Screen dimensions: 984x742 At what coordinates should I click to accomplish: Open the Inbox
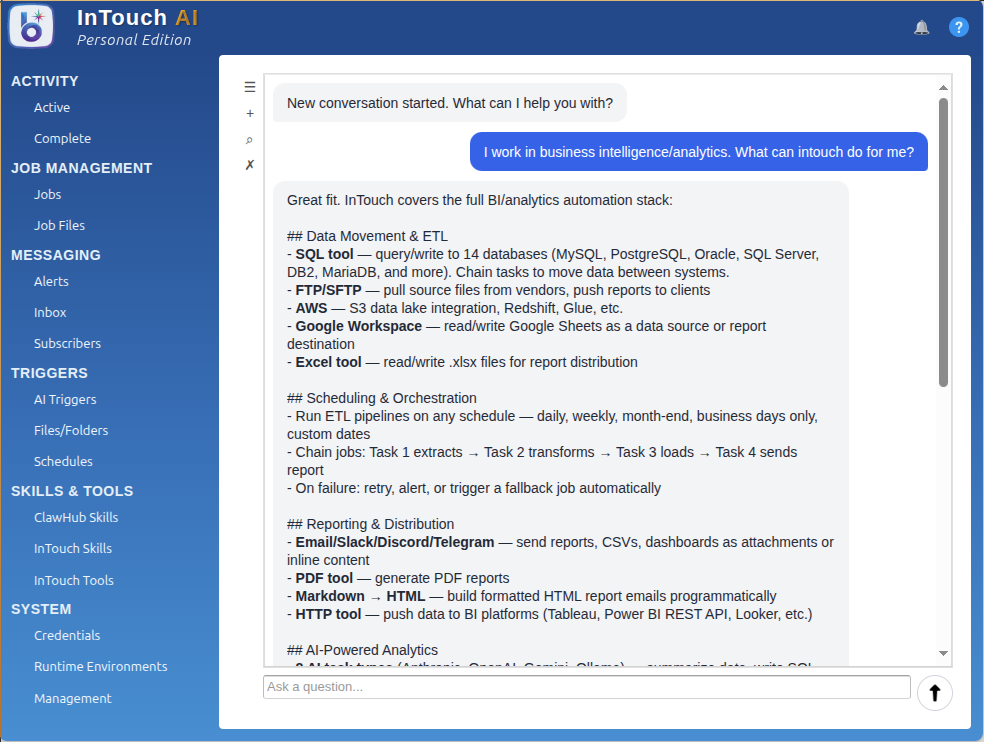coord(50,313)
